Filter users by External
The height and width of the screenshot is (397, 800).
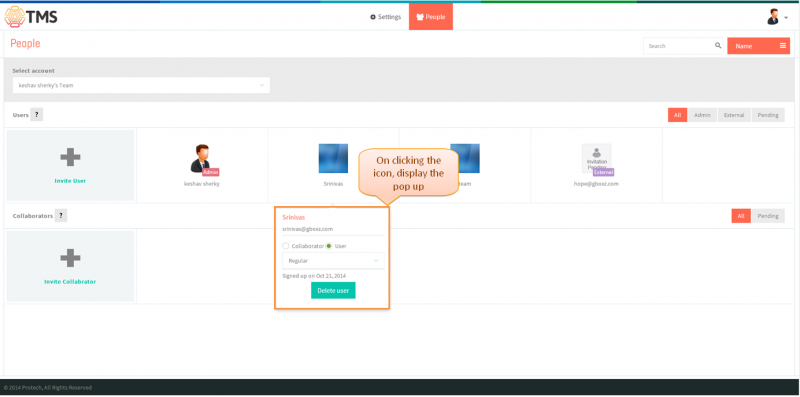click(x=734, y=115)
